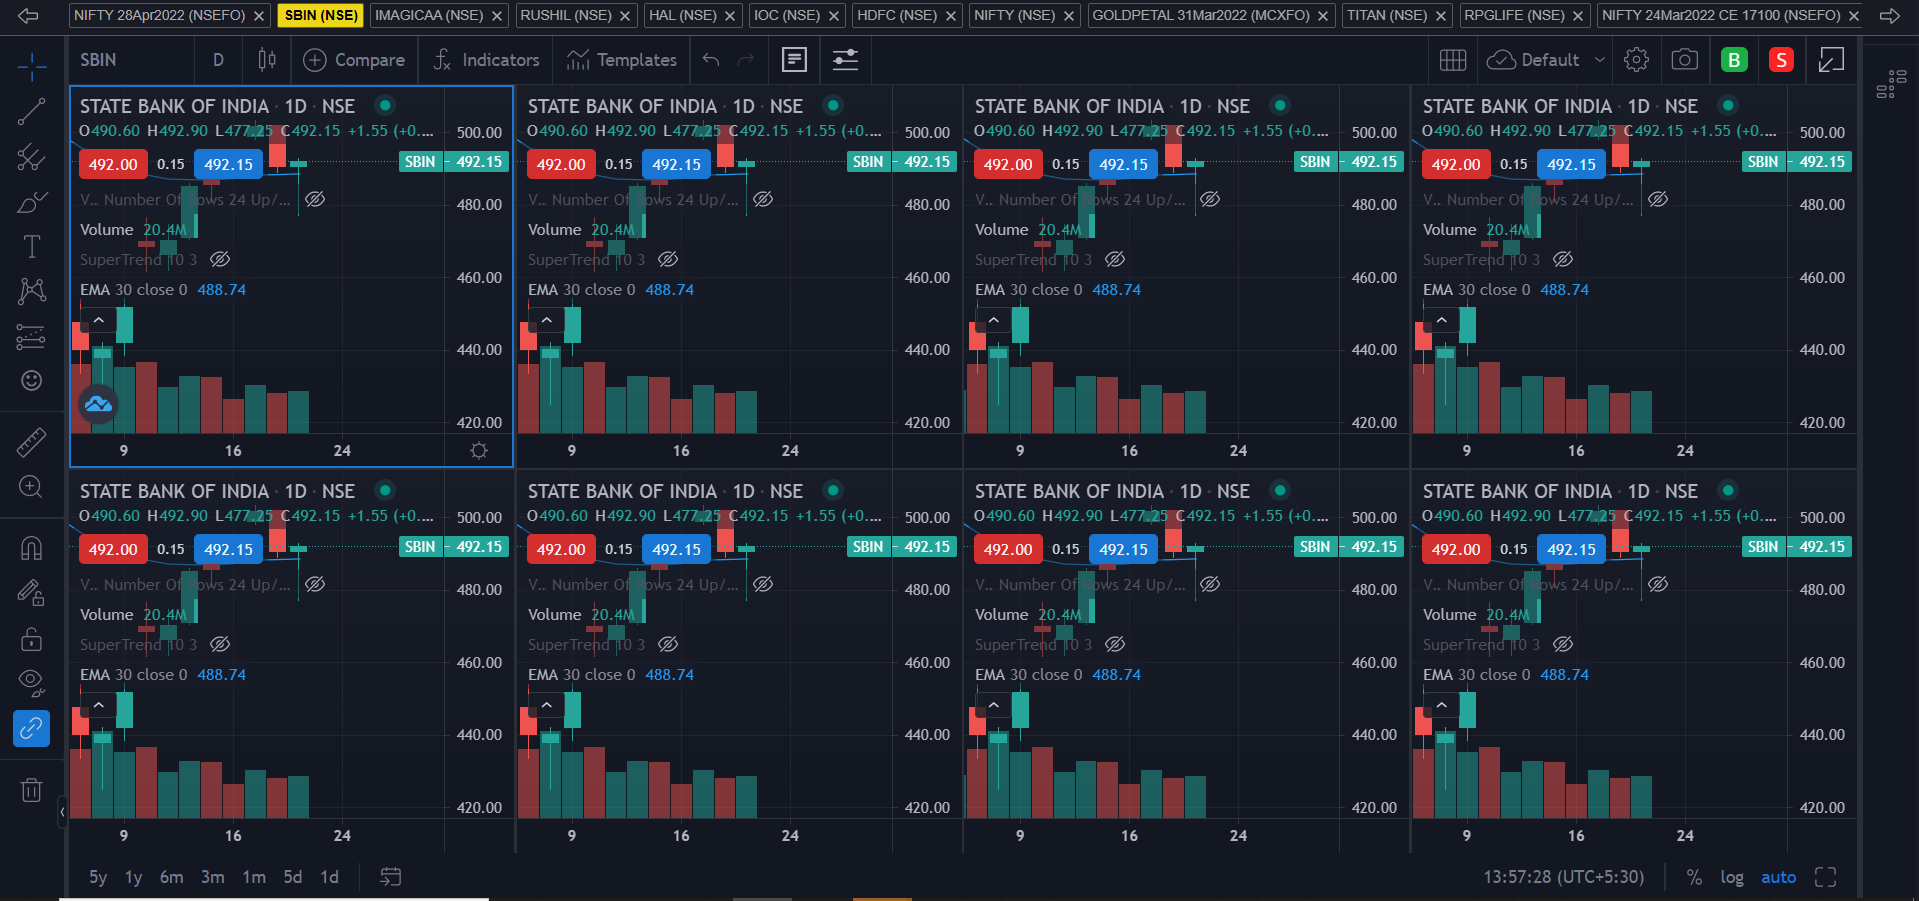
Task: Hide all drawings with eye icon
Action: 31,683
